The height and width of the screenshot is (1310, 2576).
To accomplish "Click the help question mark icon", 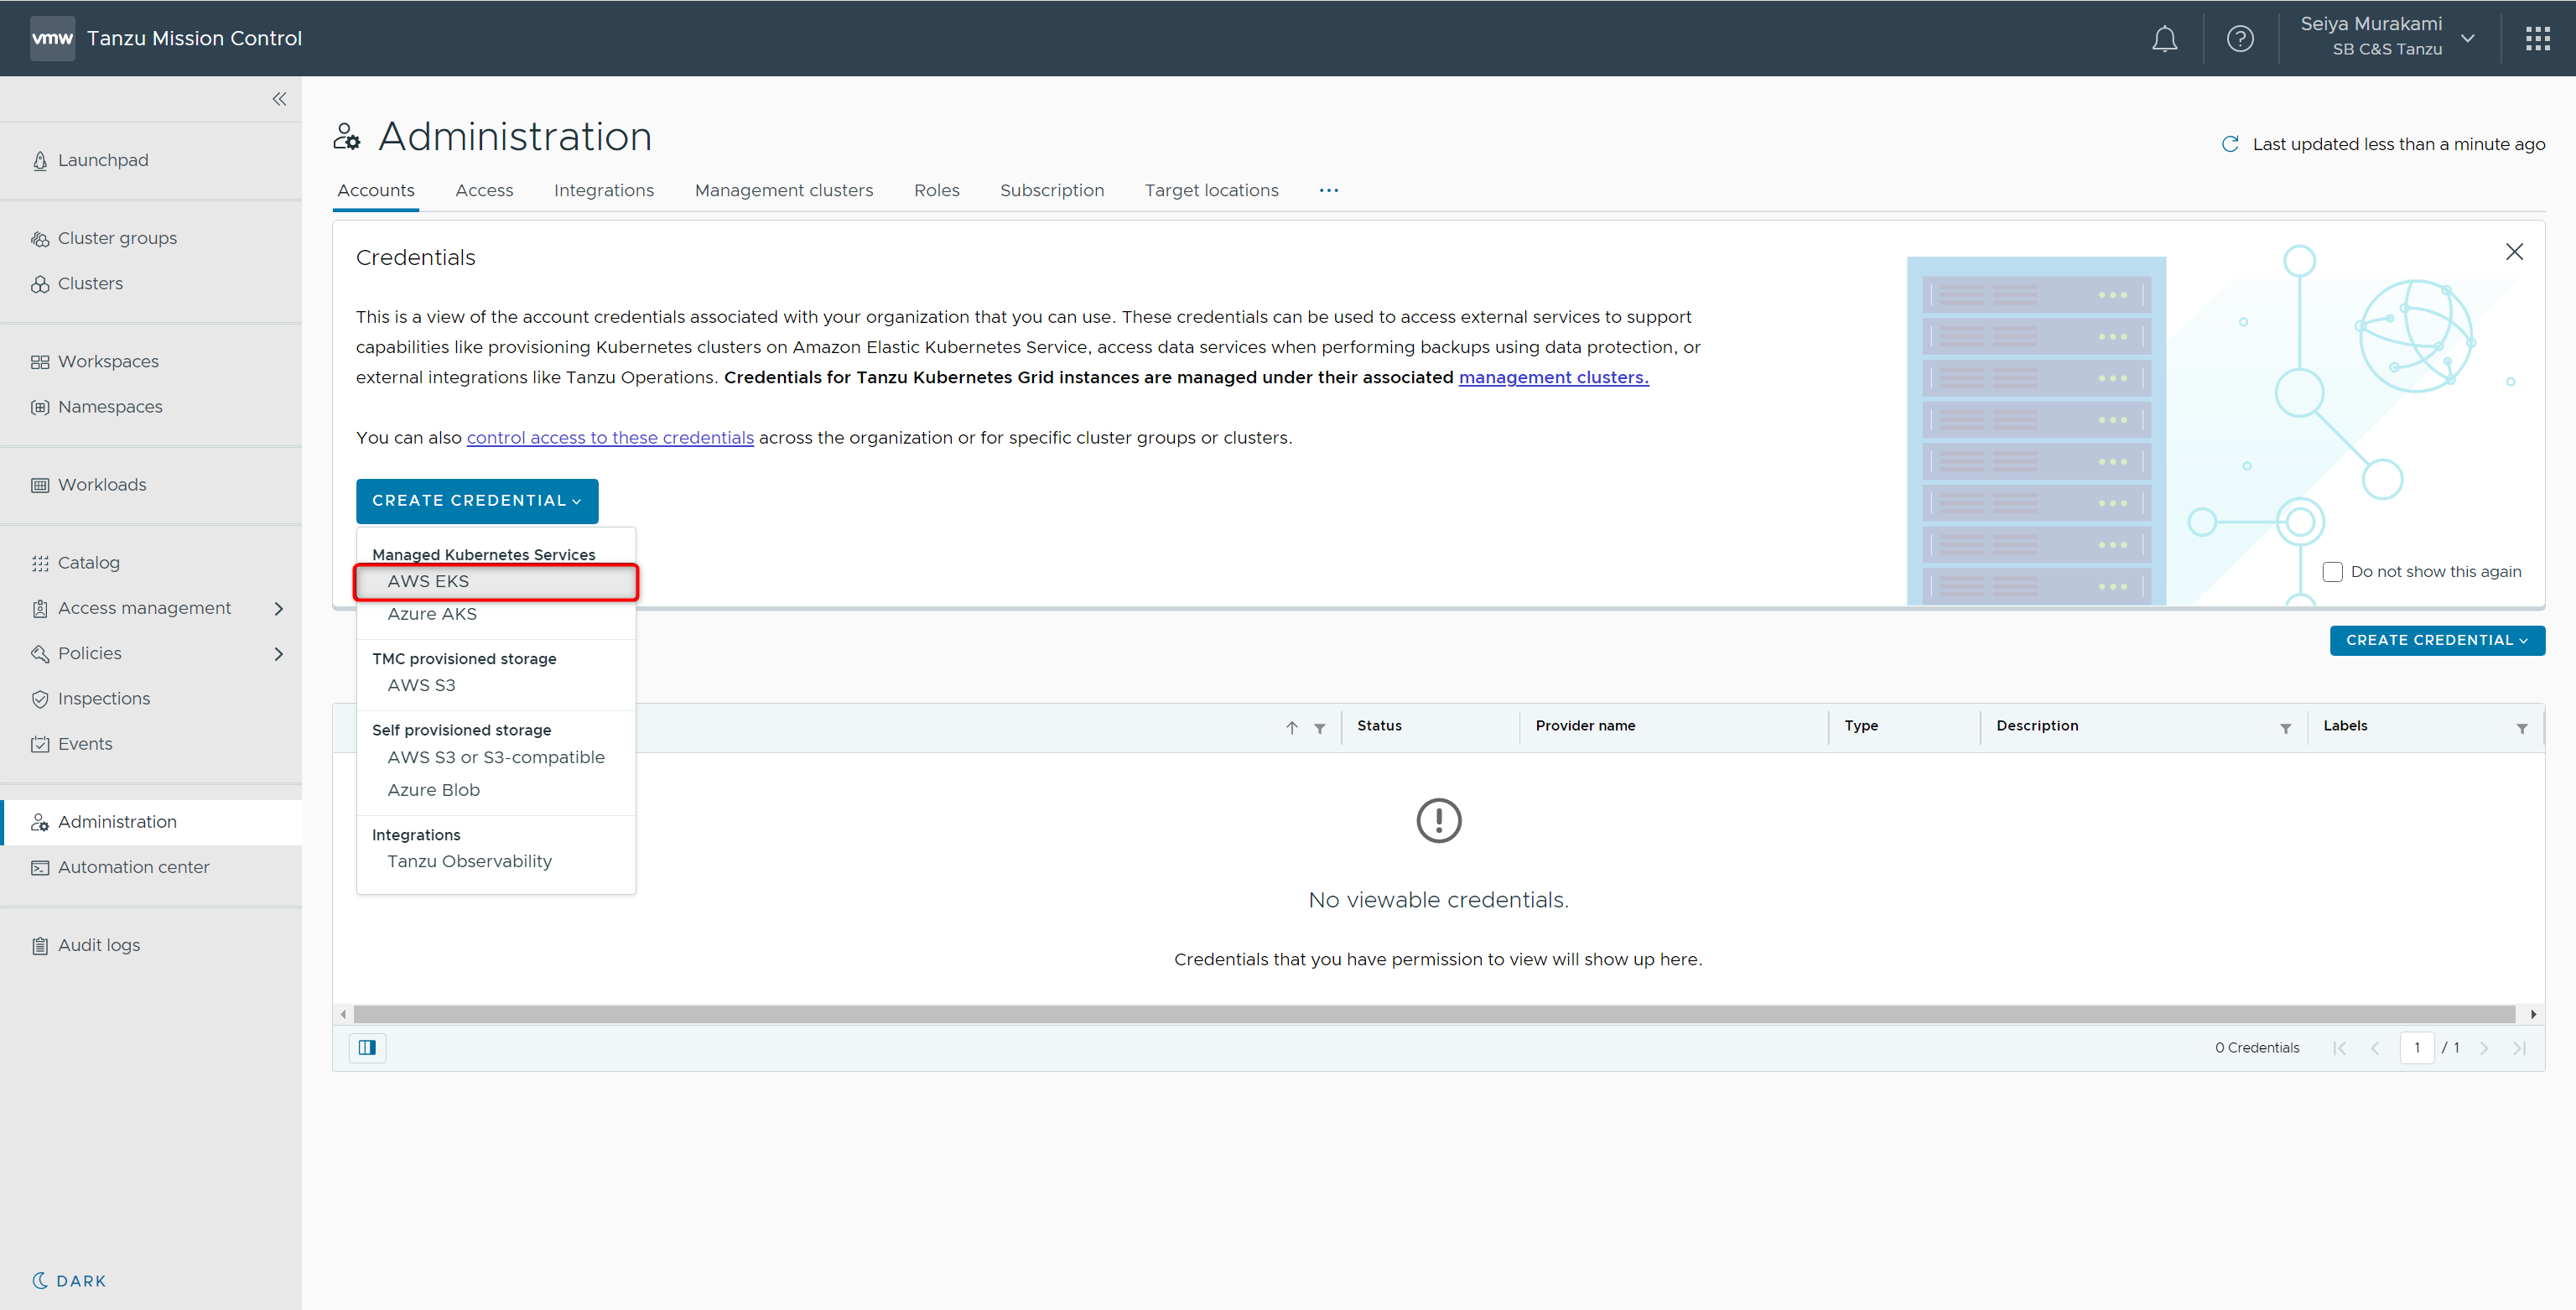I will [2240, 39].
